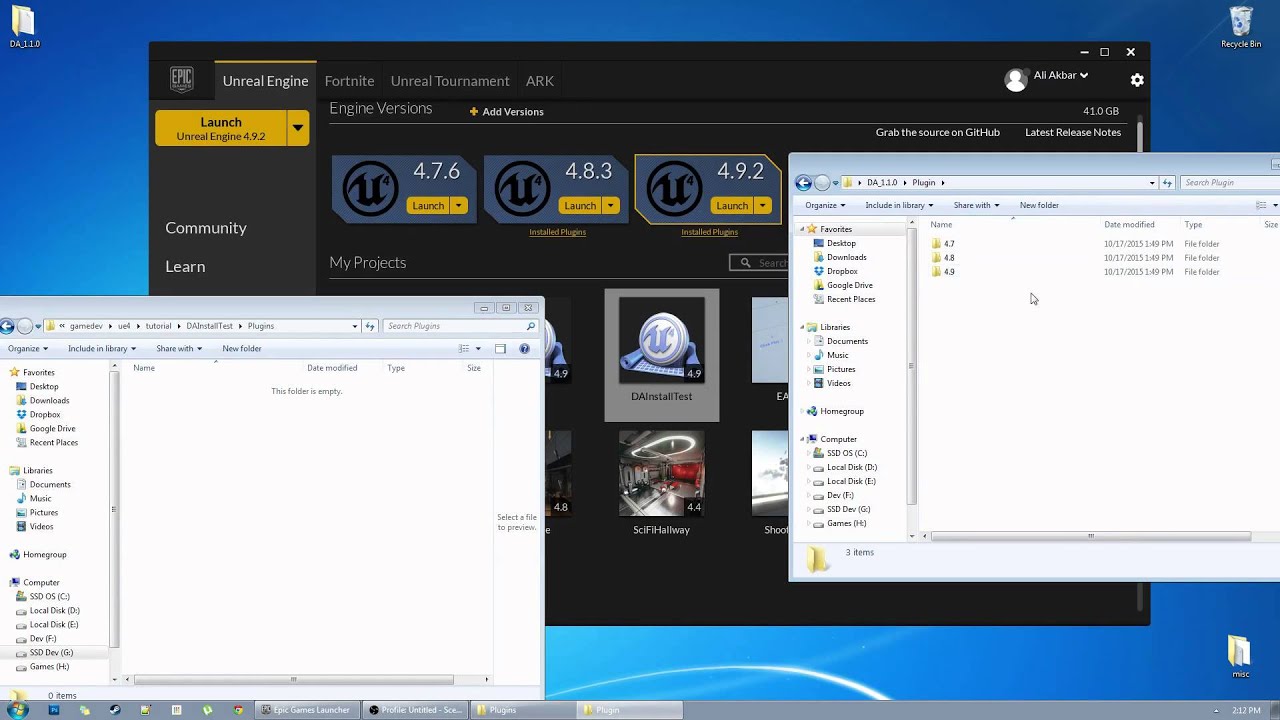Click the Windows Start orb

(x=17, y=710)
